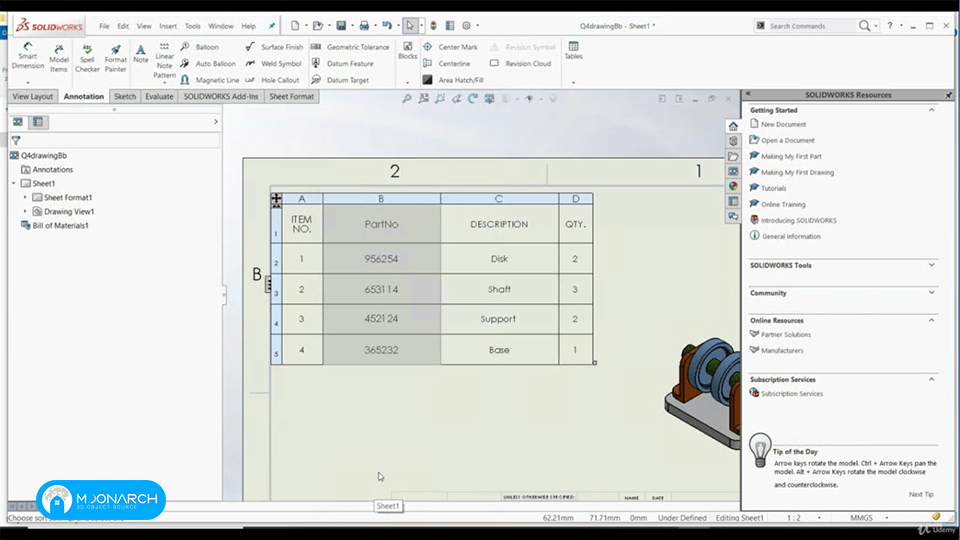Click the Shaft description cell

tap(499, 290)
